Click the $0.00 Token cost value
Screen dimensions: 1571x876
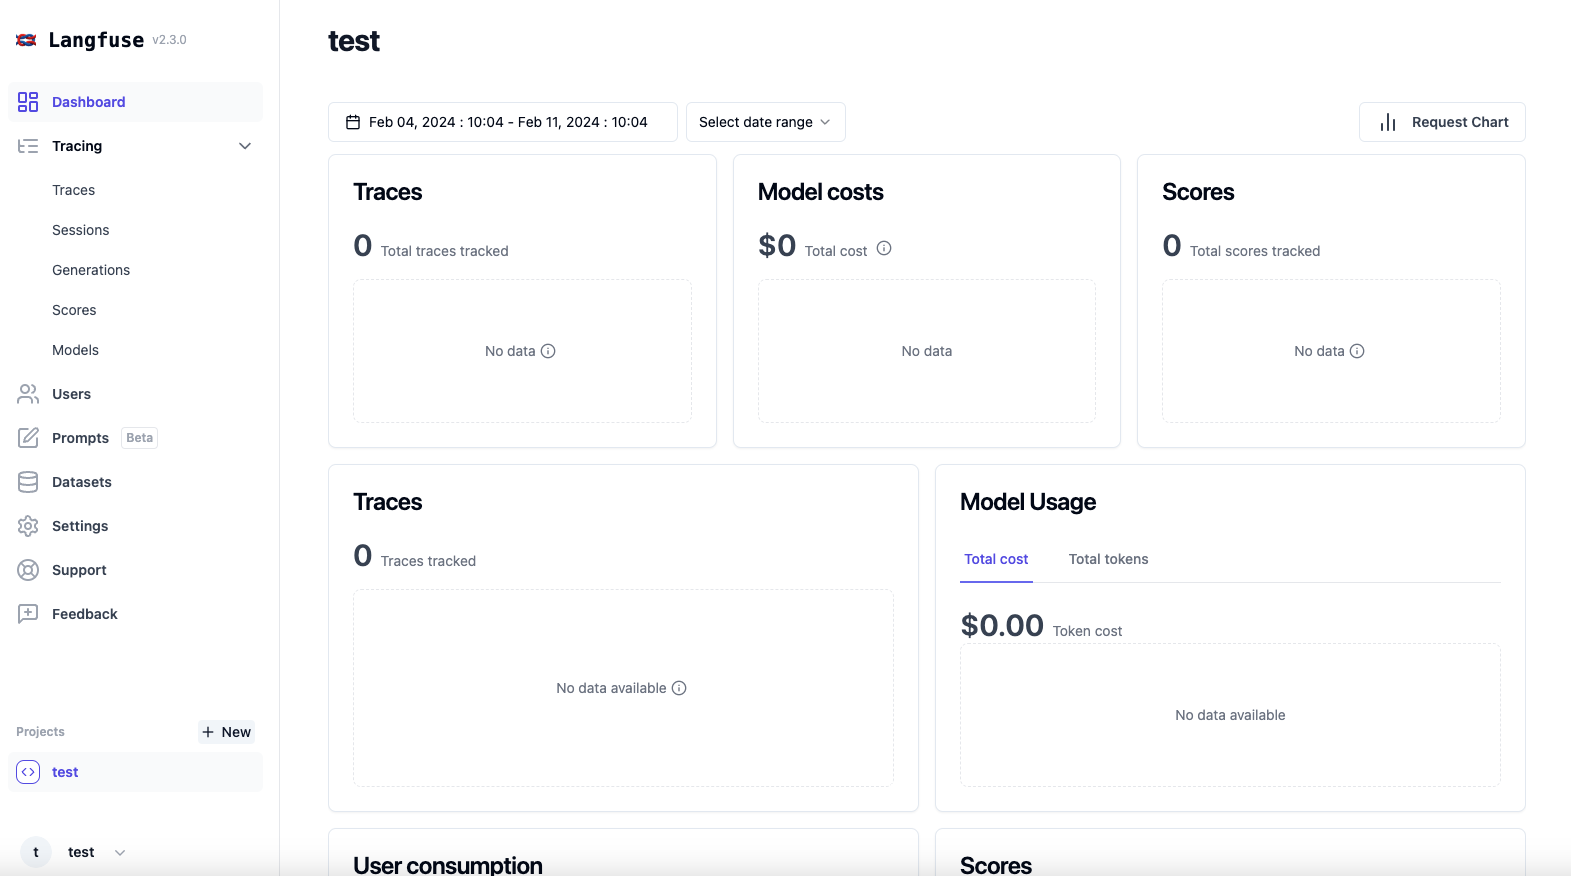click(x=1002, y=625)
